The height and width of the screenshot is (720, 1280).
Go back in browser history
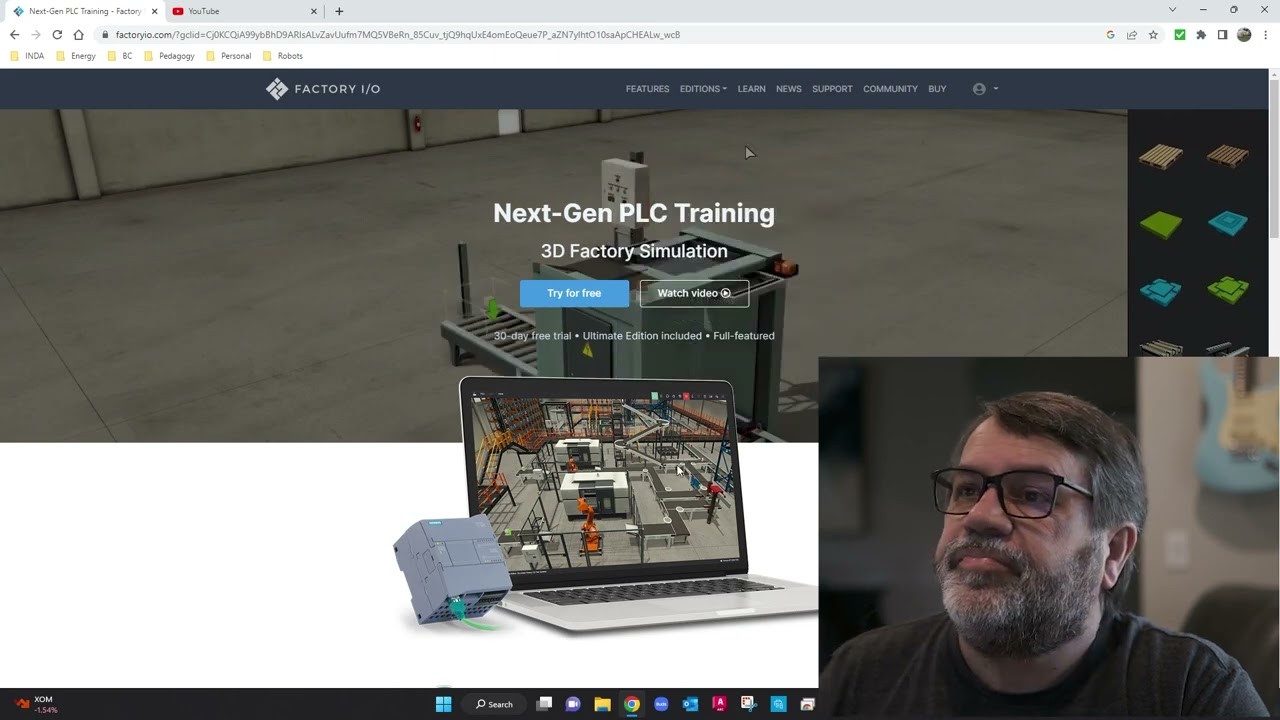[x=14, y=34]
